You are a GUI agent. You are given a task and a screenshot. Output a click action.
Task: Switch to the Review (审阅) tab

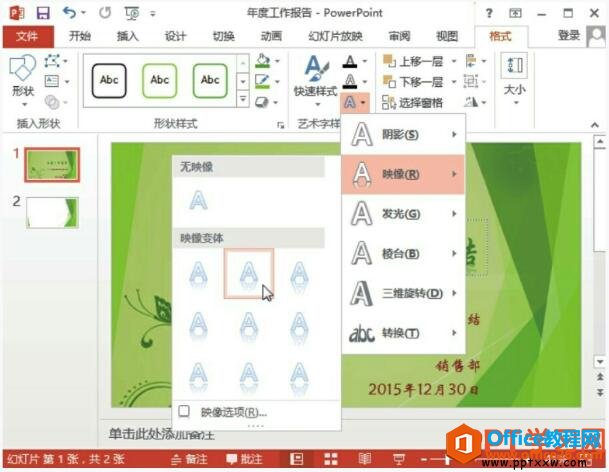(400, 37)
